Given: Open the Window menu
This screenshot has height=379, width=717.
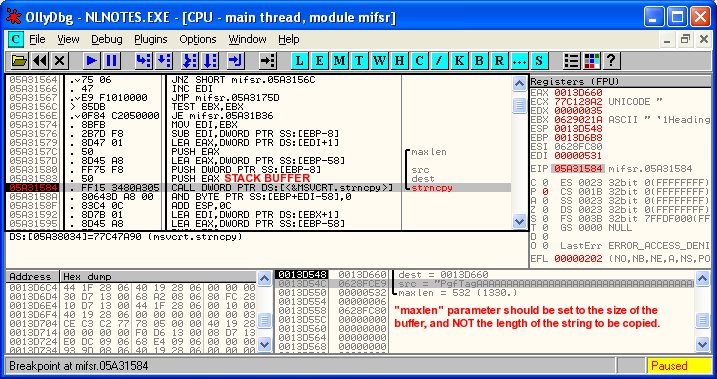Looking at the screenshot, I should 247,40.
